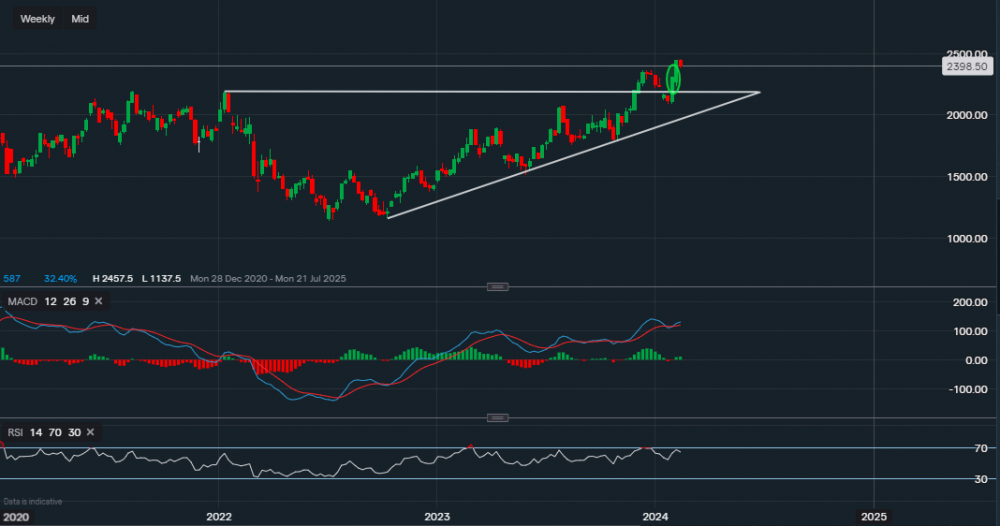Open the Weekly timeframe dropdown
Image resolution: width=1000 pixels, height=526 pixels.
point(38,19)
